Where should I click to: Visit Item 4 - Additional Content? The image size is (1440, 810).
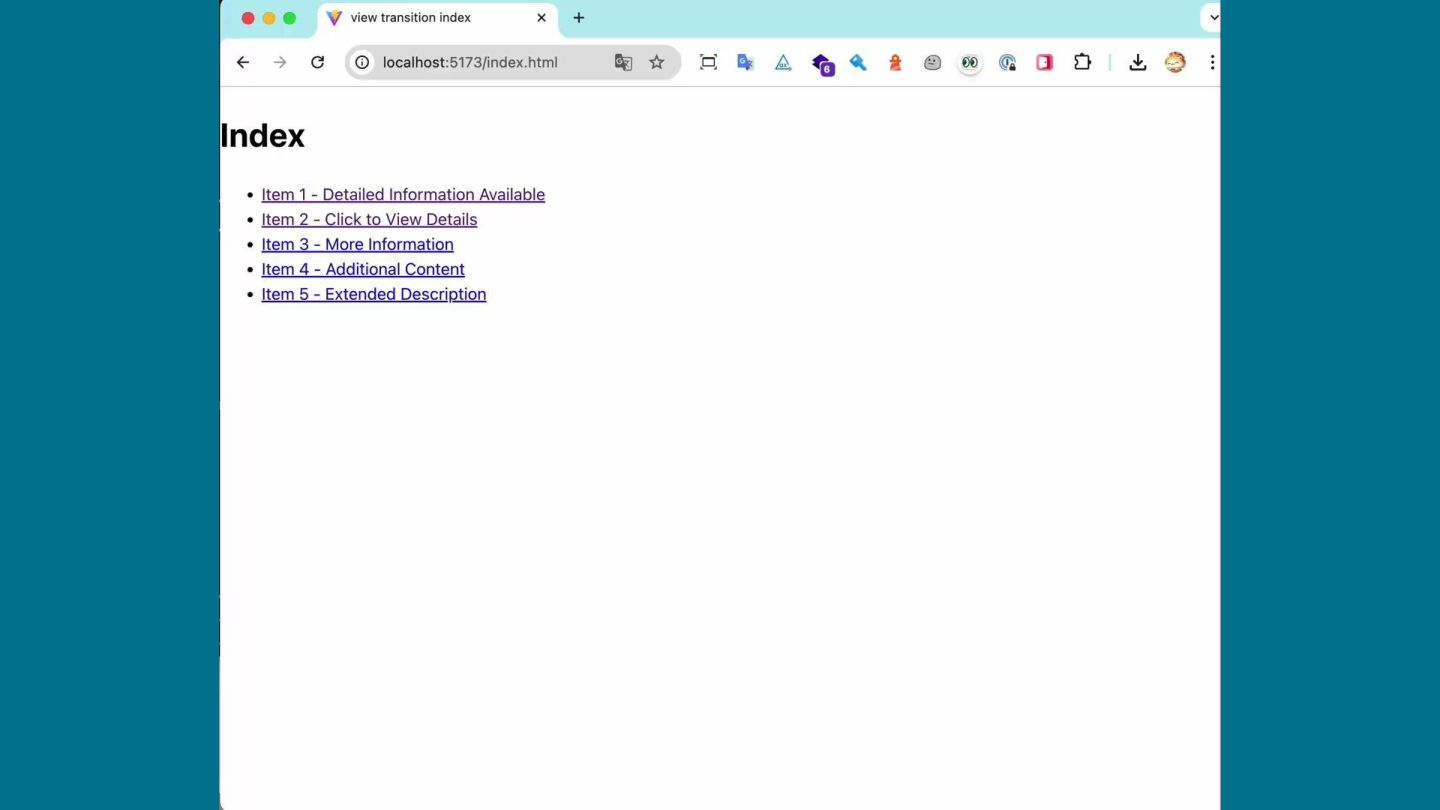(x=363, y=270)
